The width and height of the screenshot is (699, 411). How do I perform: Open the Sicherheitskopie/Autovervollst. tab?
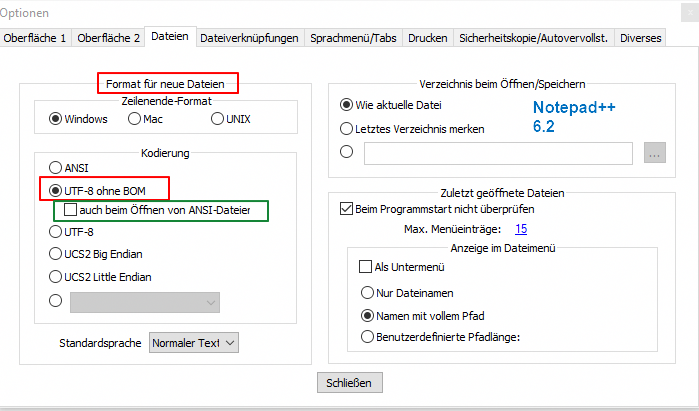pos(534,38)
